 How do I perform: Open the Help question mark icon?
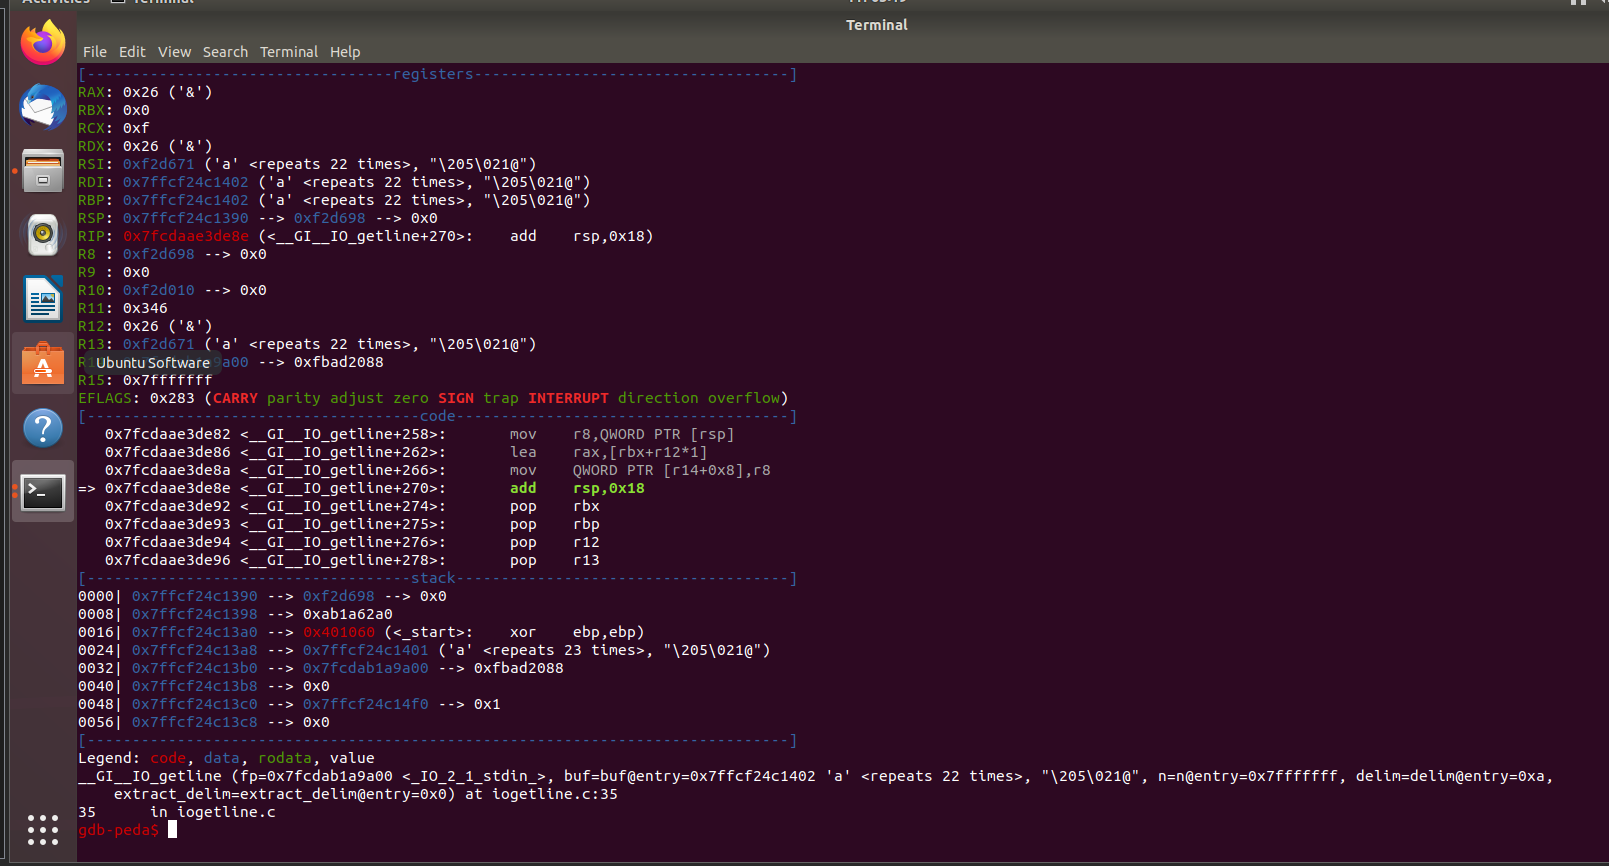point(43,428)
